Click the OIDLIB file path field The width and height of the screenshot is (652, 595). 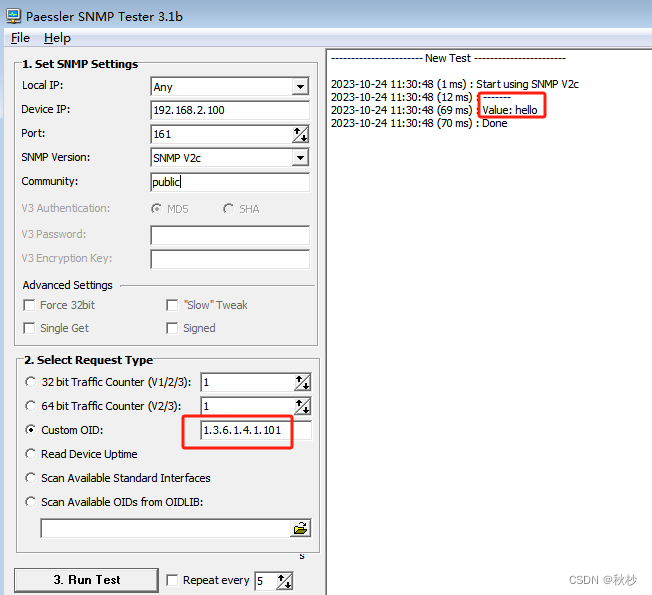(166, 528)
